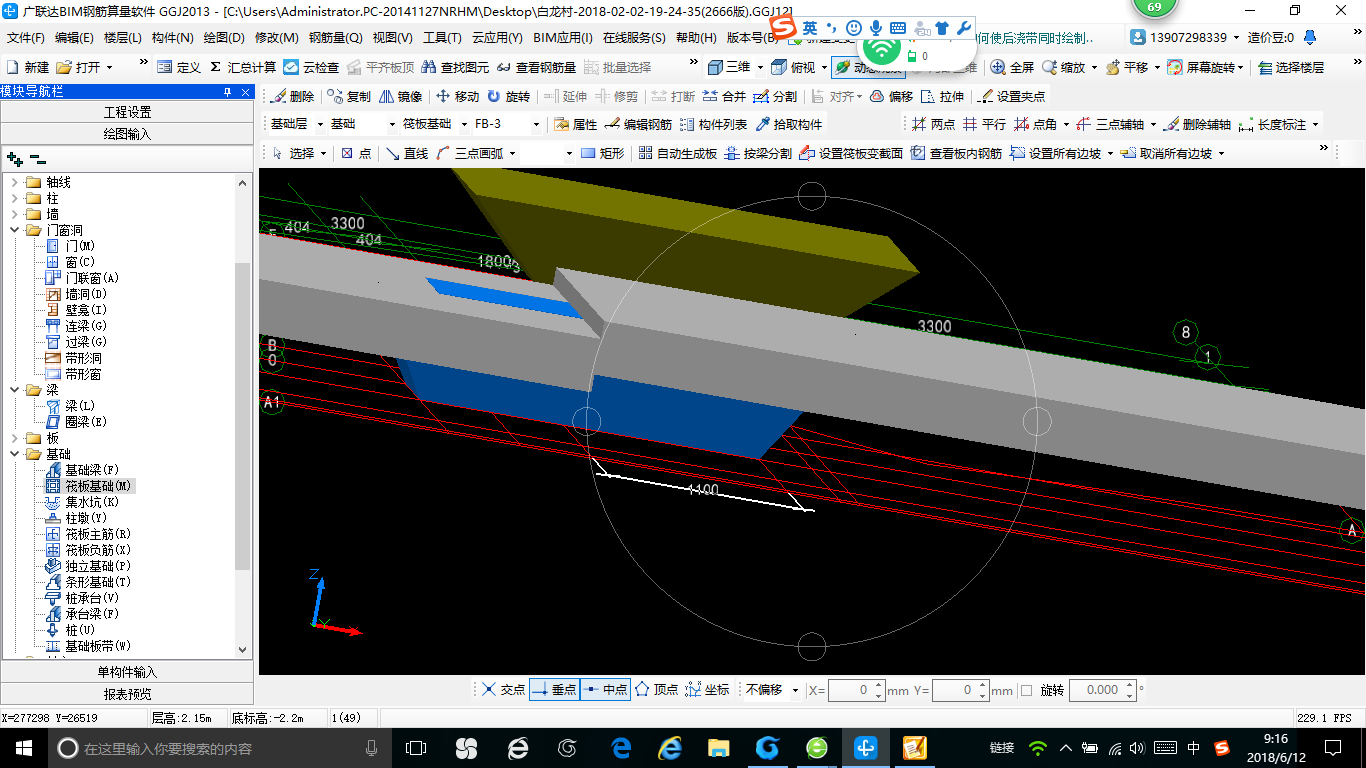Open a file with 打开 button
This screenshot has height=768, width=1366.
pyautogui.click(x=83, y=67)
